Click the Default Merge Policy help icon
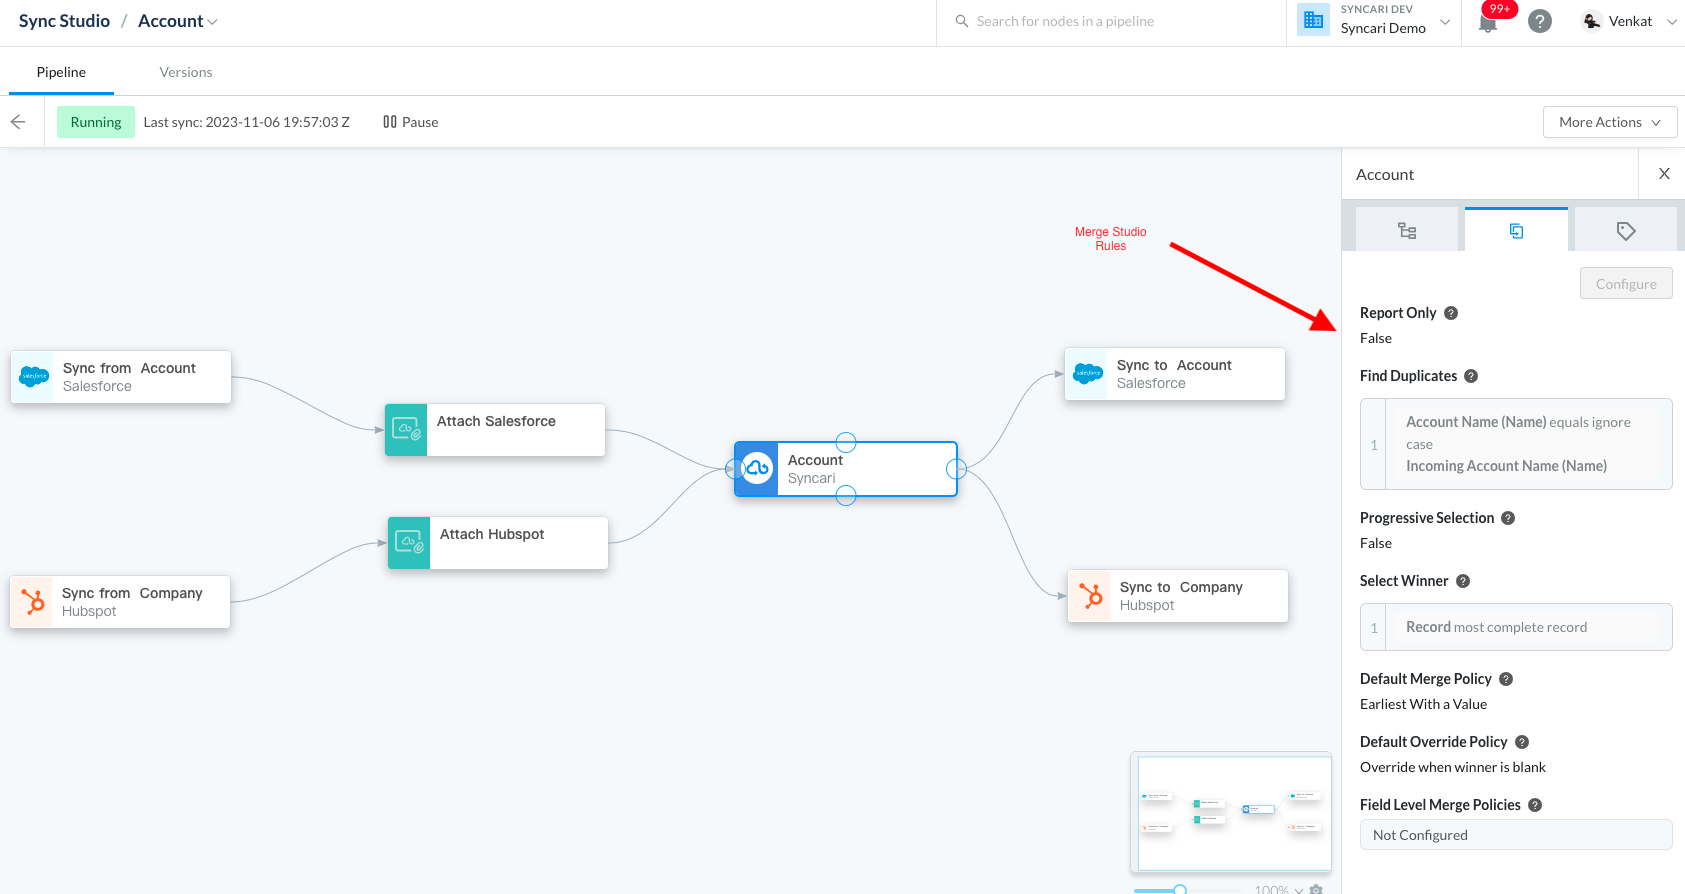The height and width of the screenshot is (894, 1685). [x=1506, y=679]
